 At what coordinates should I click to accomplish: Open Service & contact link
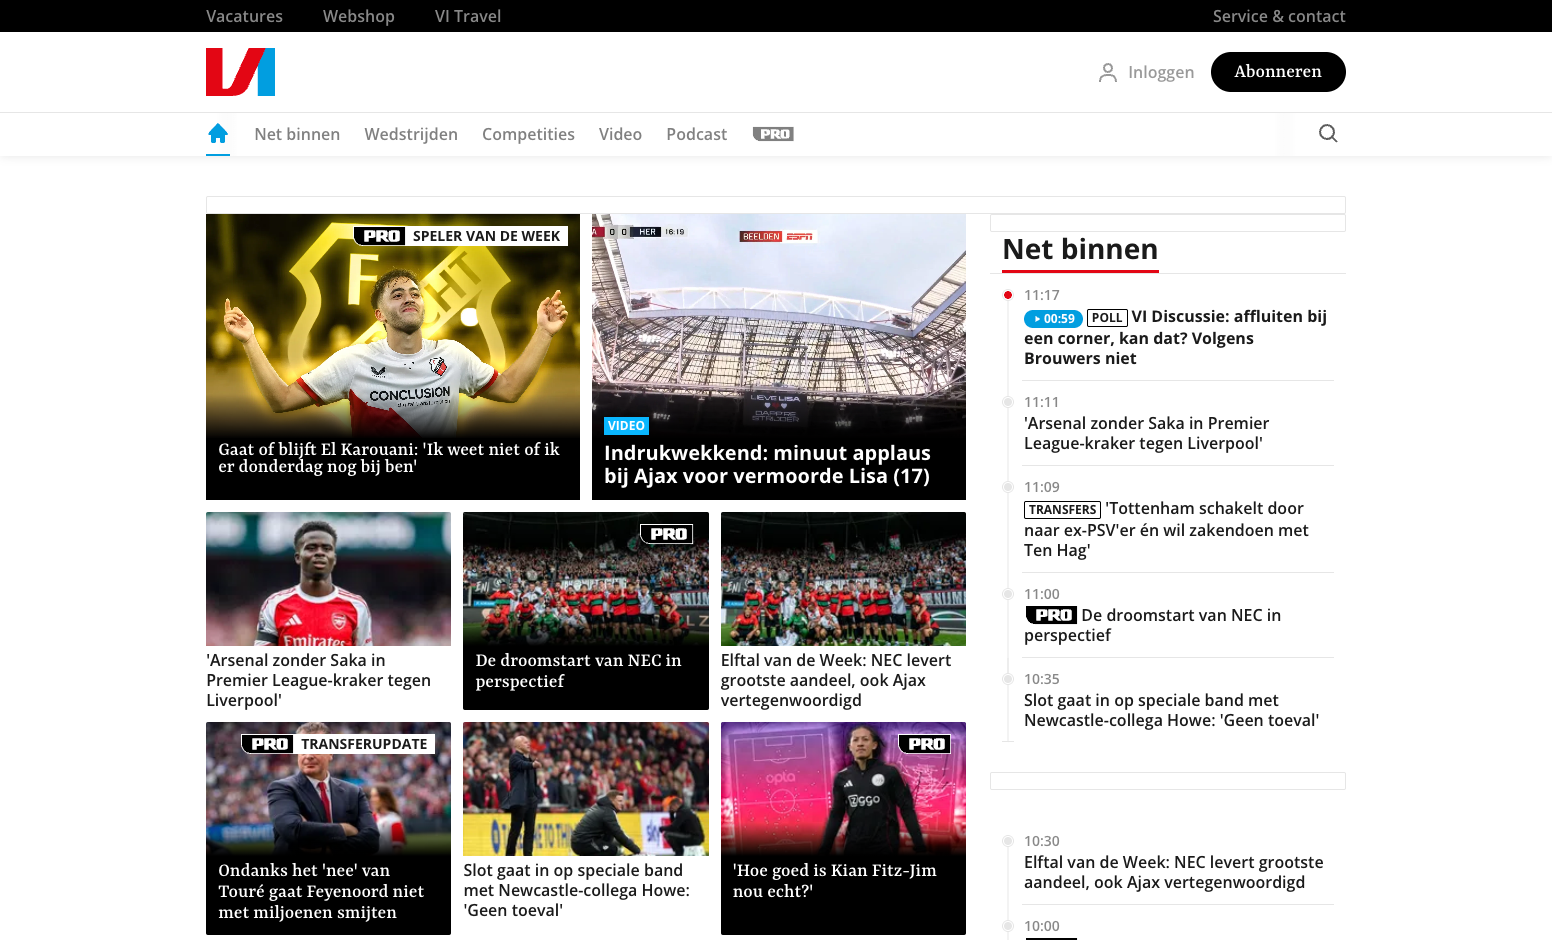coord(1279,16)
